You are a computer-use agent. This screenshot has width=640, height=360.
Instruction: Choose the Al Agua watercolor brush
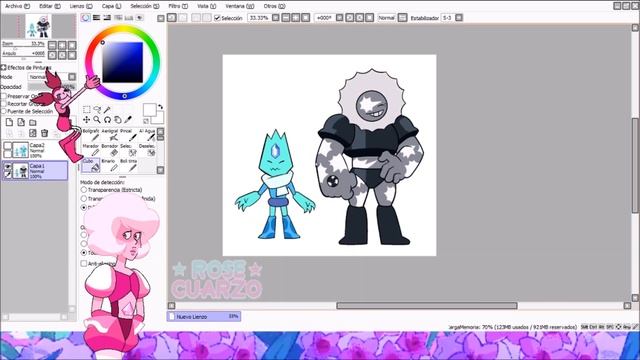[147, 135]
